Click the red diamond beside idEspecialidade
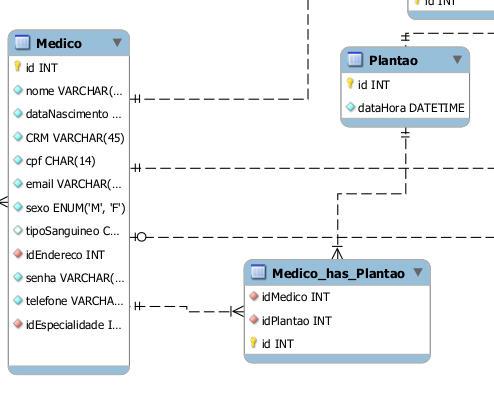Image resolution: width=494 pixels, height=396 pixels. 18,324
